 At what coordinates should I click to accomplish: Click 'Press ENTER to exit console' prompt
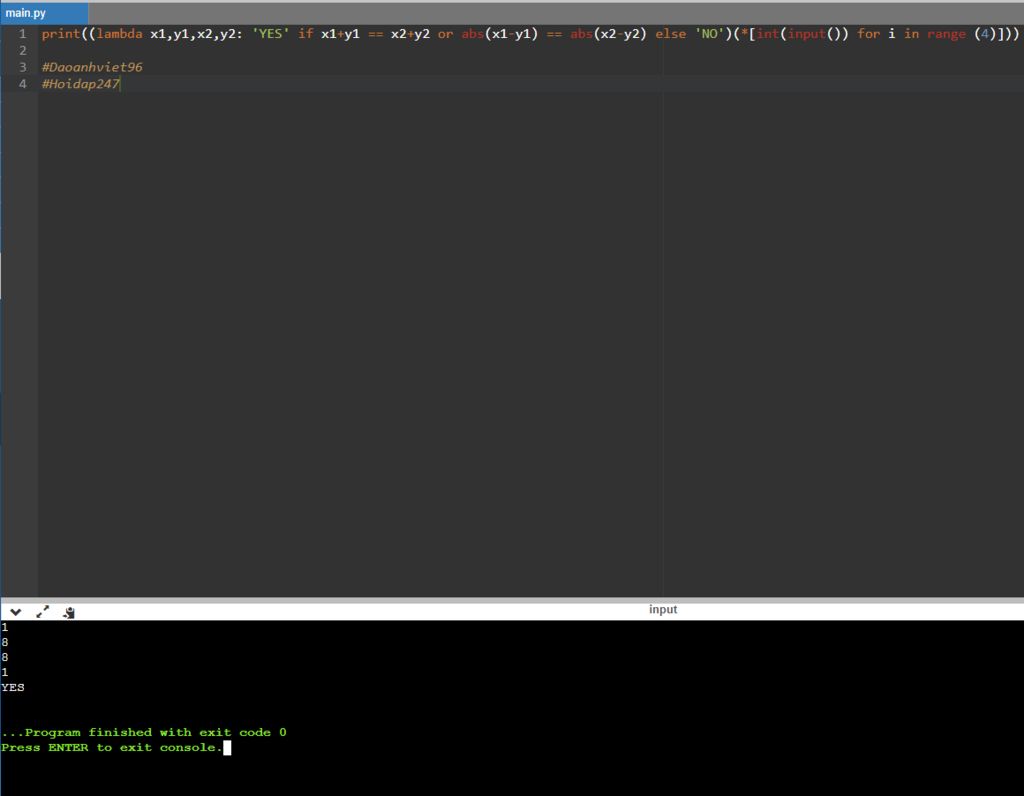pos(112,748)
